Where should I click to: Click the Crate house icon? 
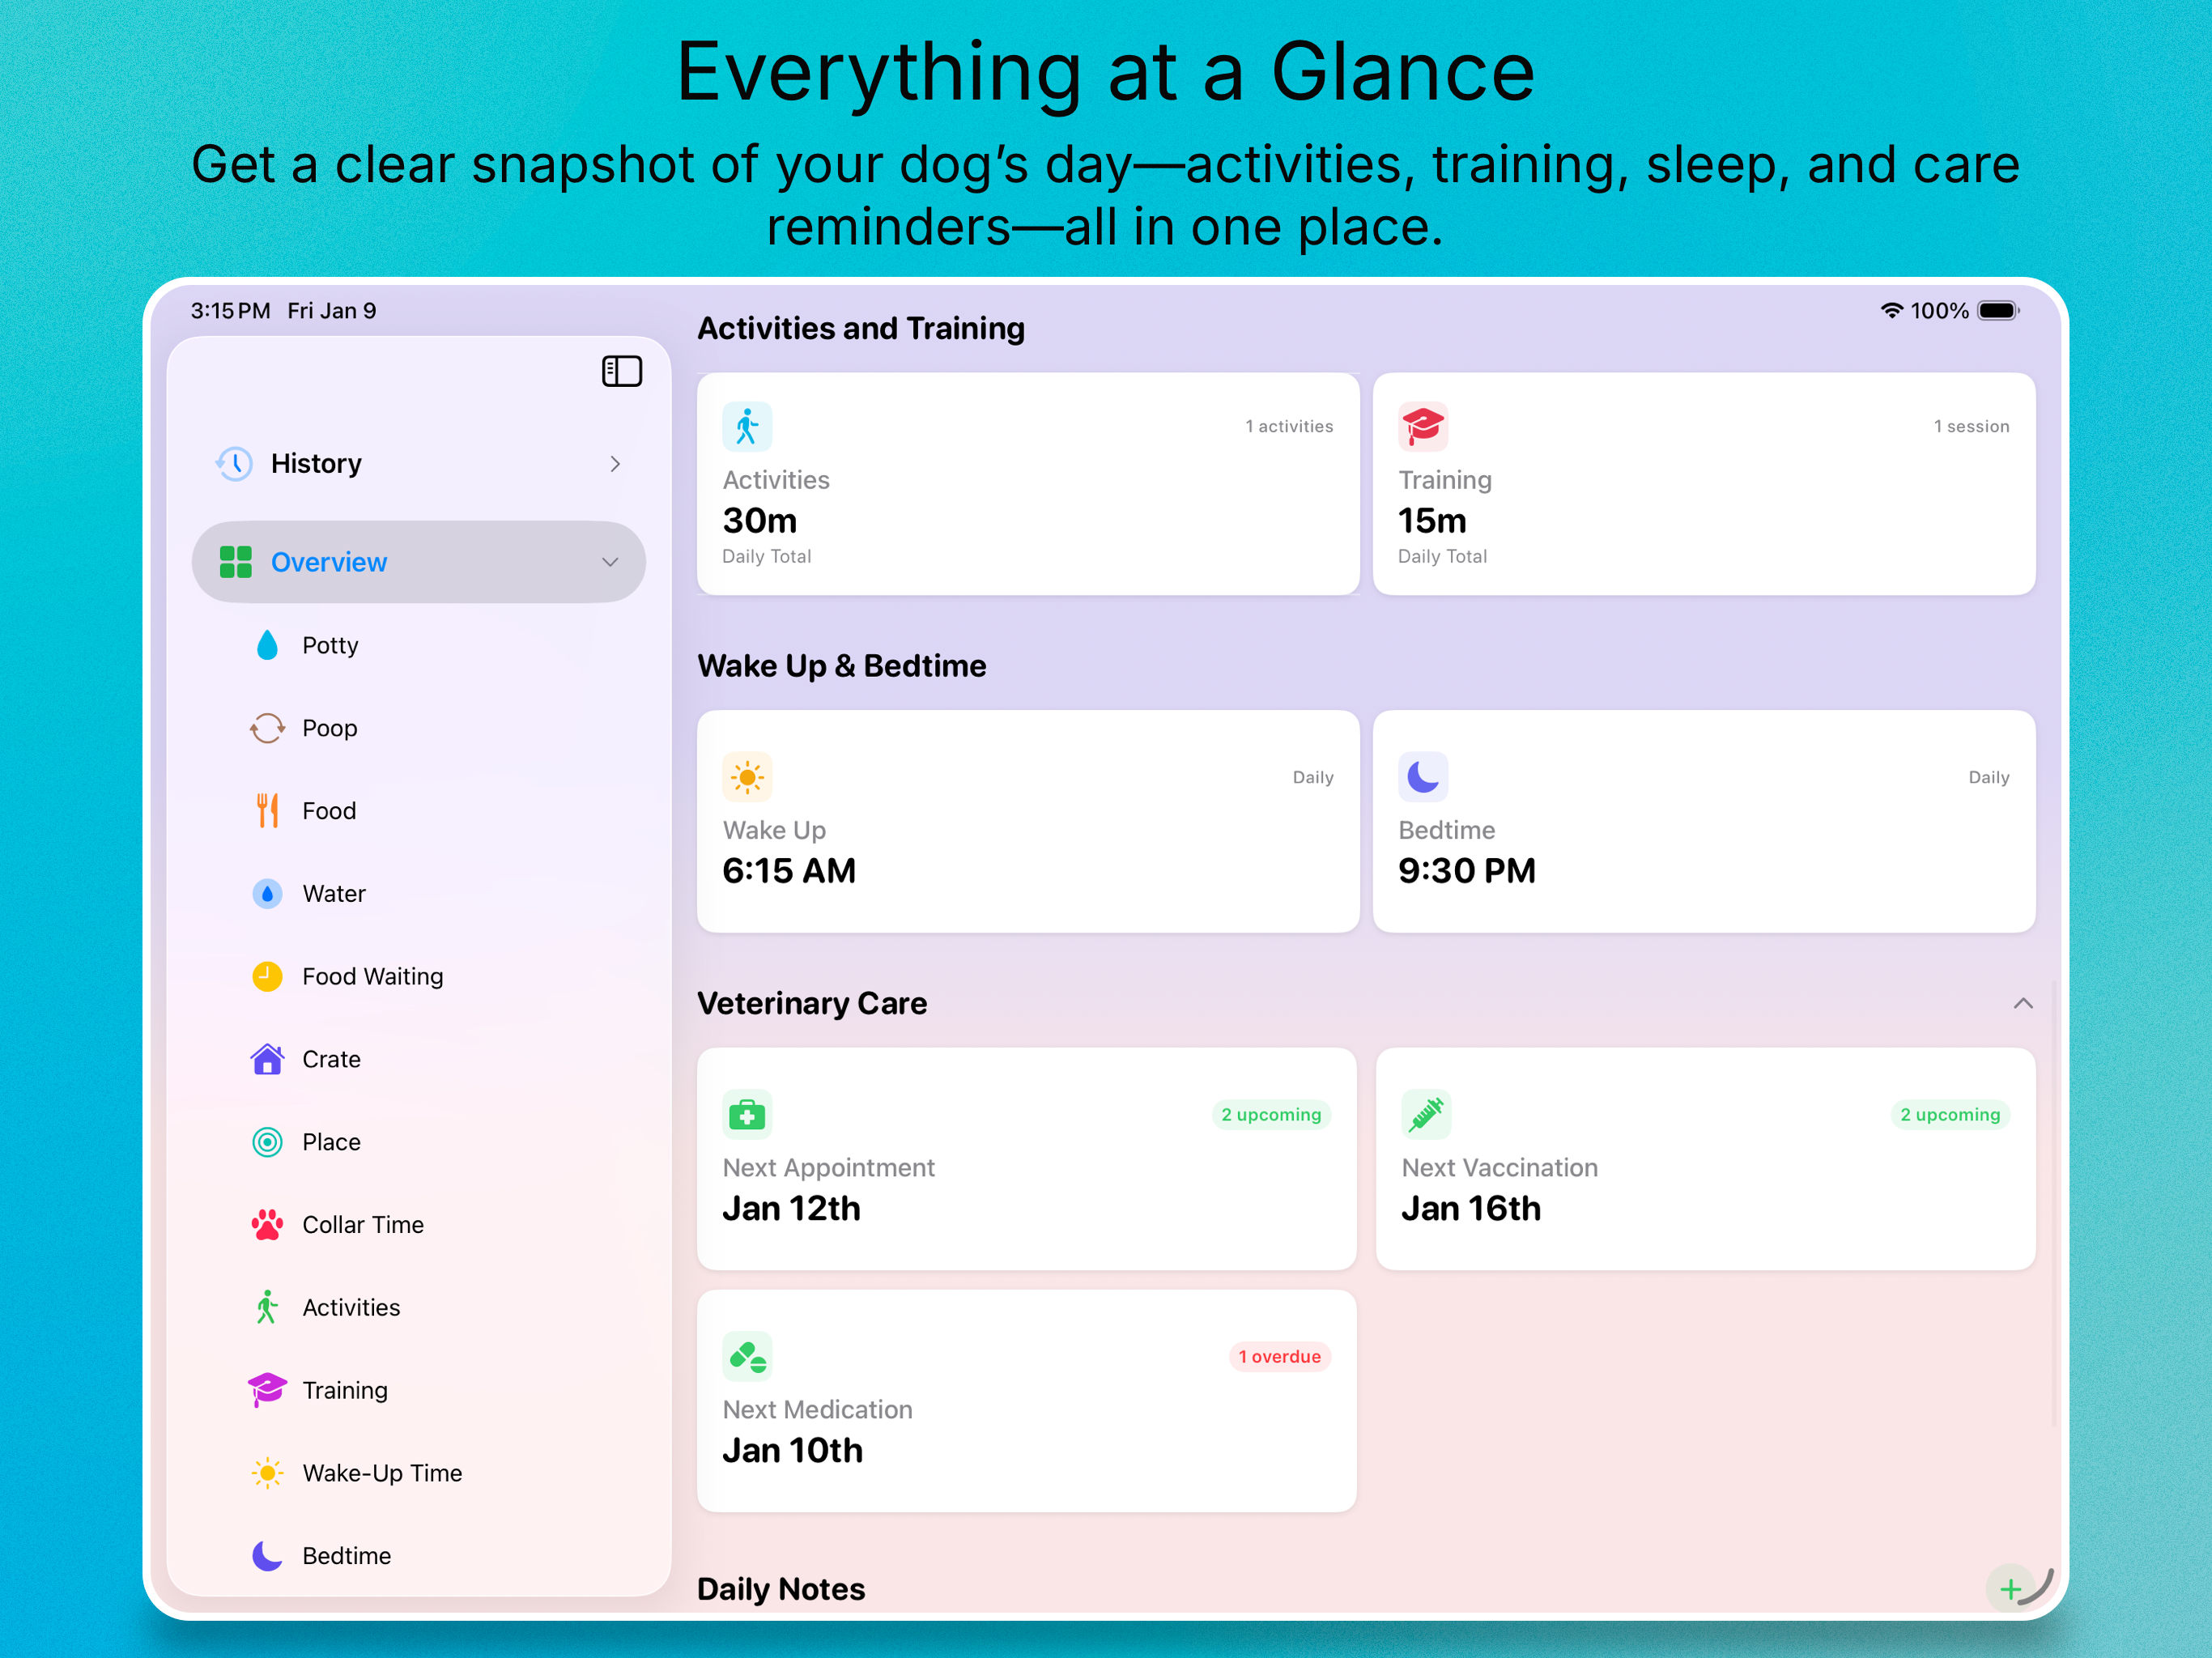coord(267,1059)
